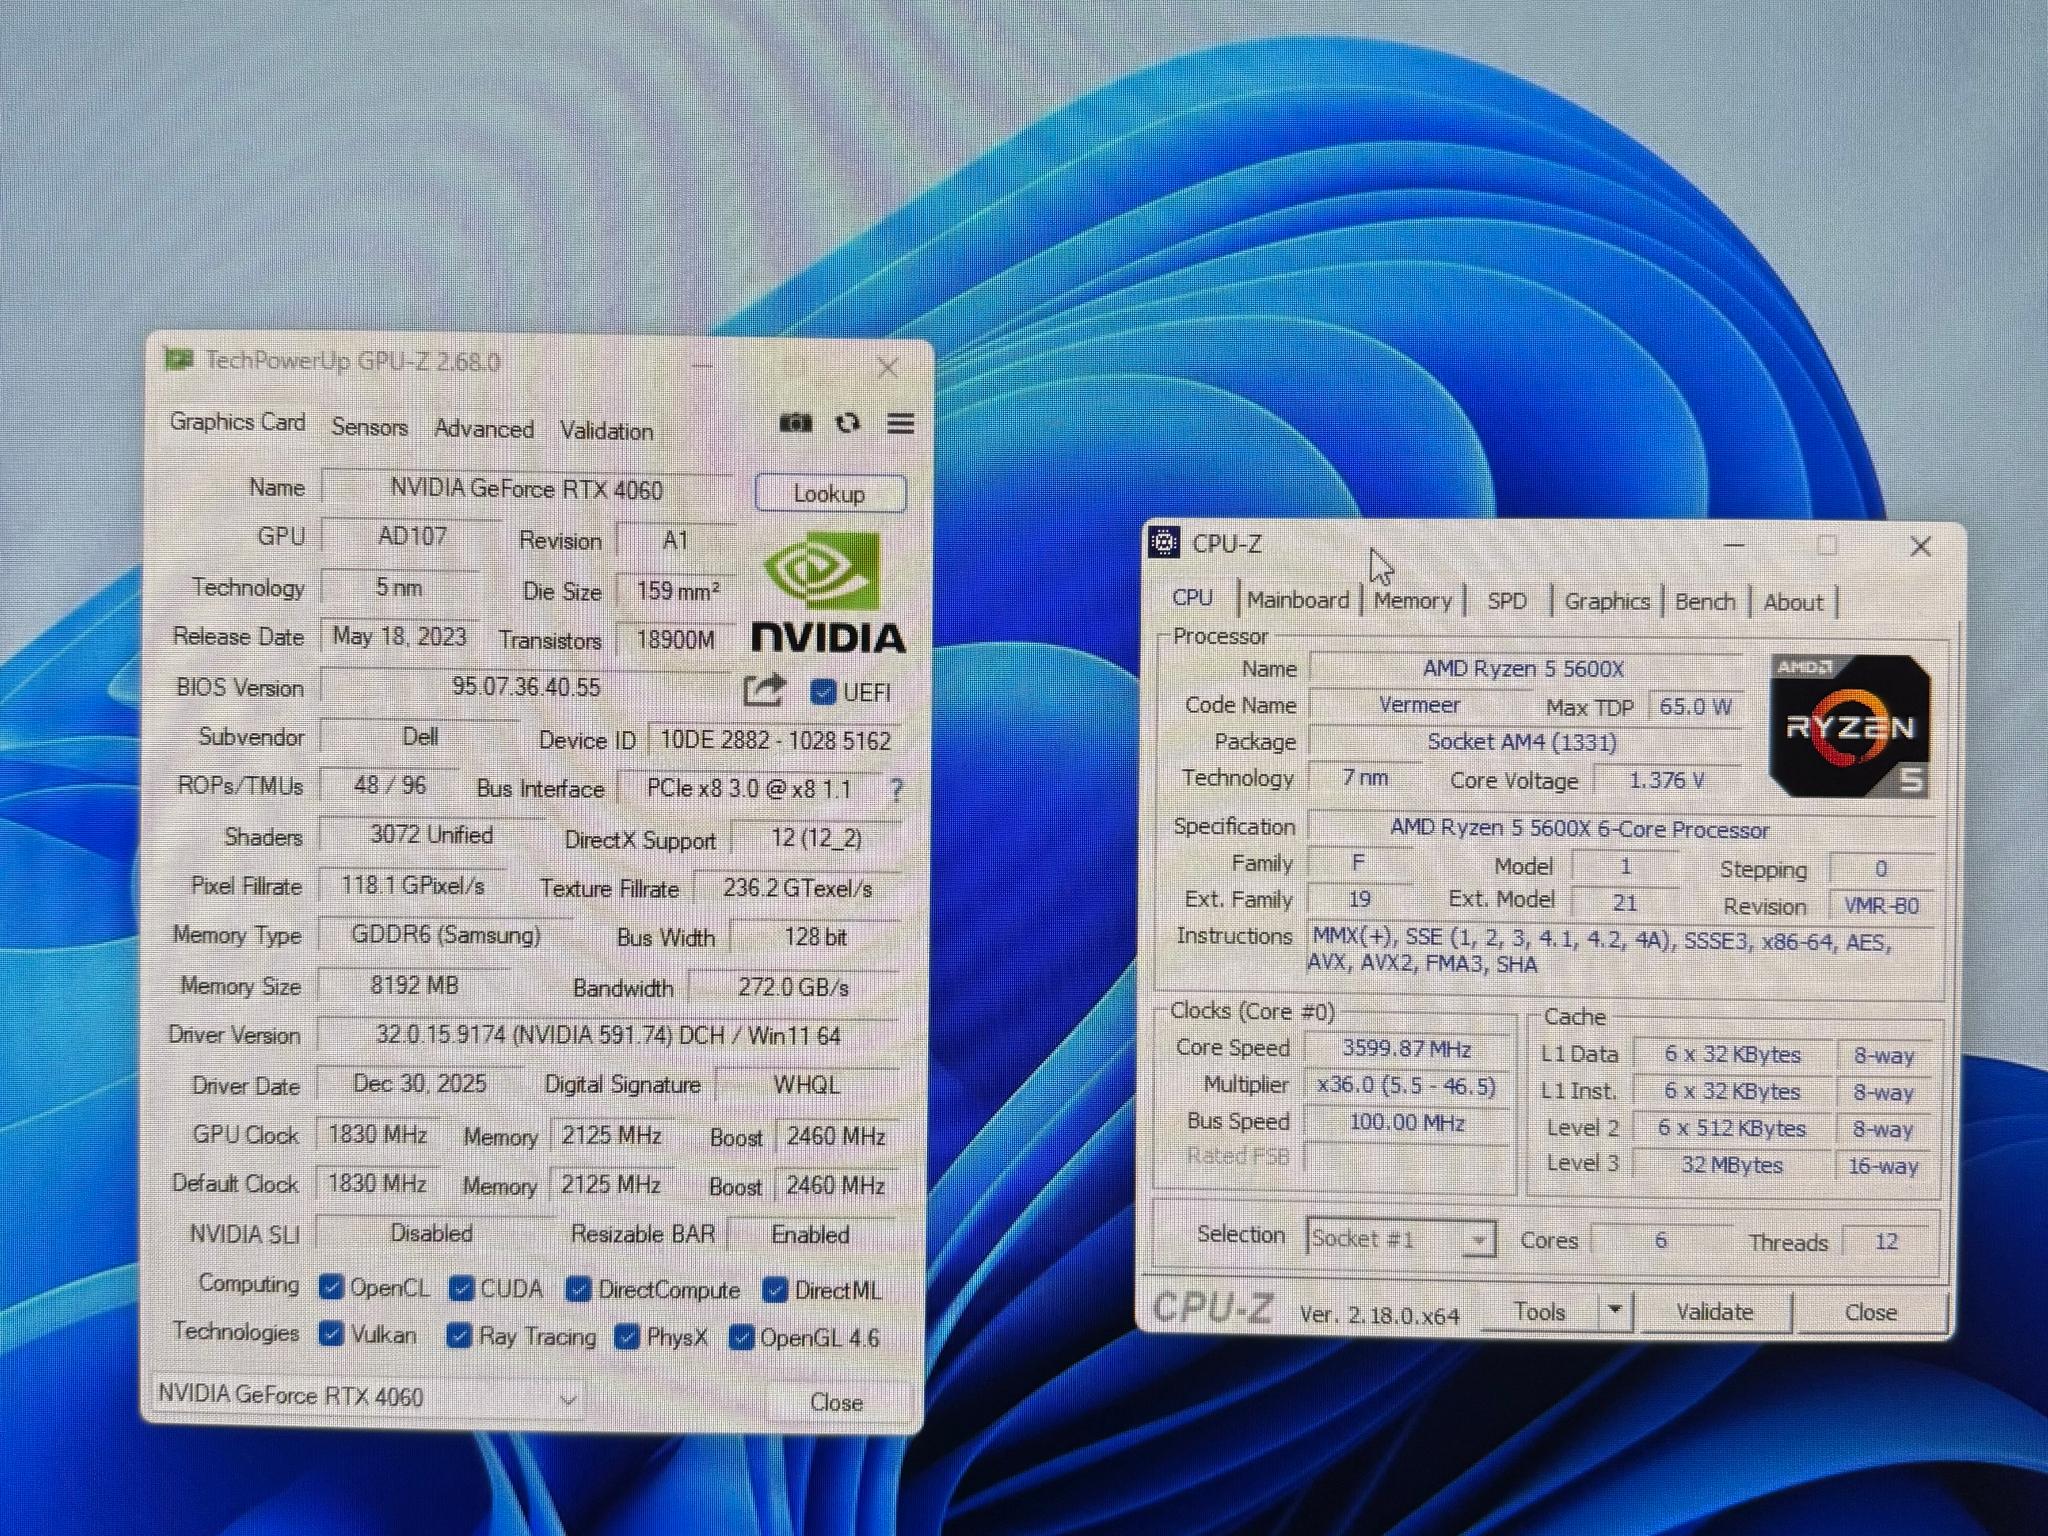Click the Ryzen 5 logo in CPU-Z

pyautogui.click(x=1850, y=726)
